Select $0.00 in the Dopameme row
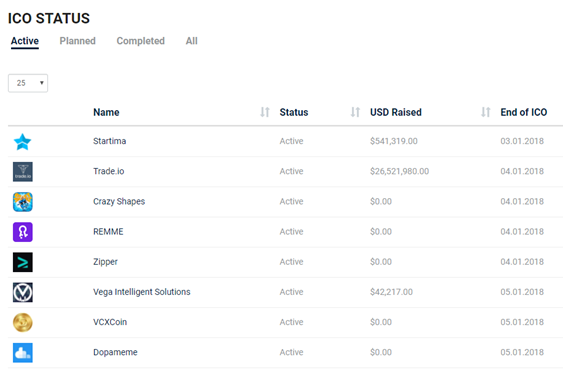This screenshot has width=563, height=370. tap(381, 352)
